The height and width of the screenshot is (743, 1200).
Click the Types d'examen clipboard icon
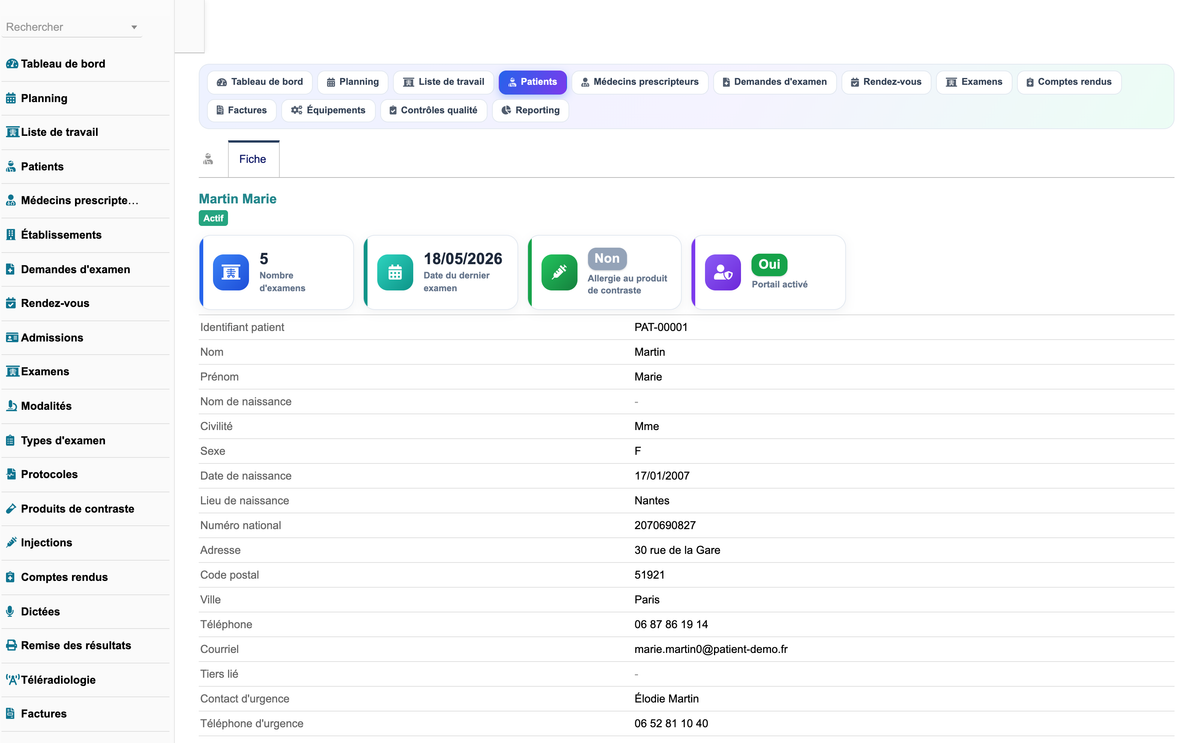(x=11, y=440)
